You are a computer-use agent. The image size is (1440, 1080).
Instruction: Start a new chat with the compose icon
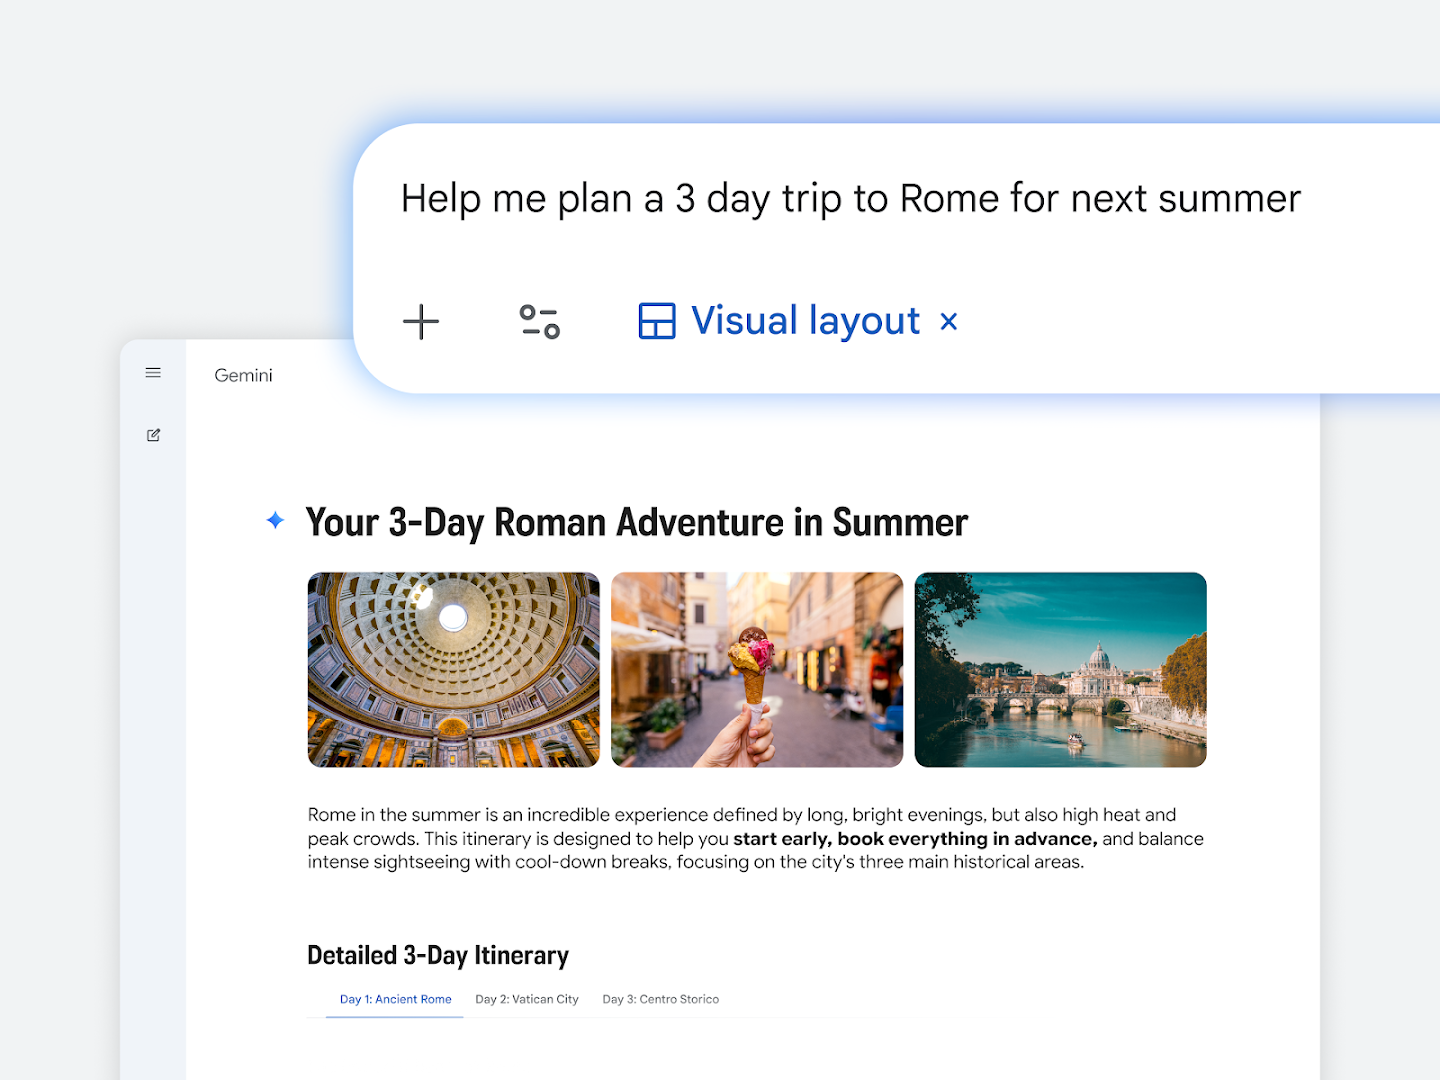tap(153, 435)
